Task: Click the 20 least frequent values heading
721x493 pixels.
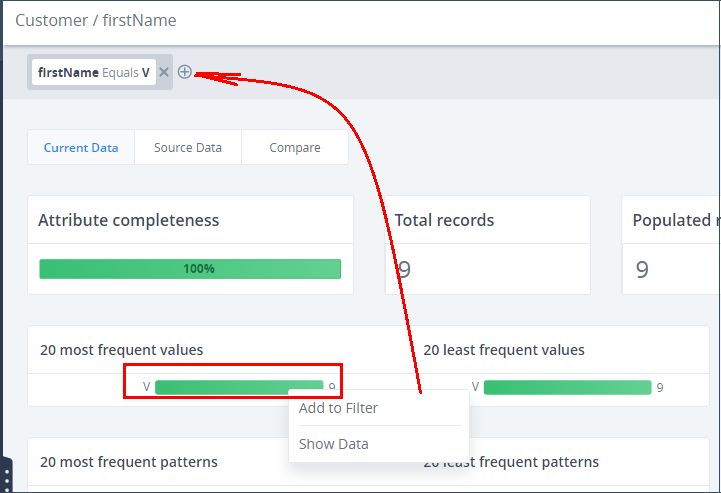Action: pyautogui.click(x=504, y=350)
